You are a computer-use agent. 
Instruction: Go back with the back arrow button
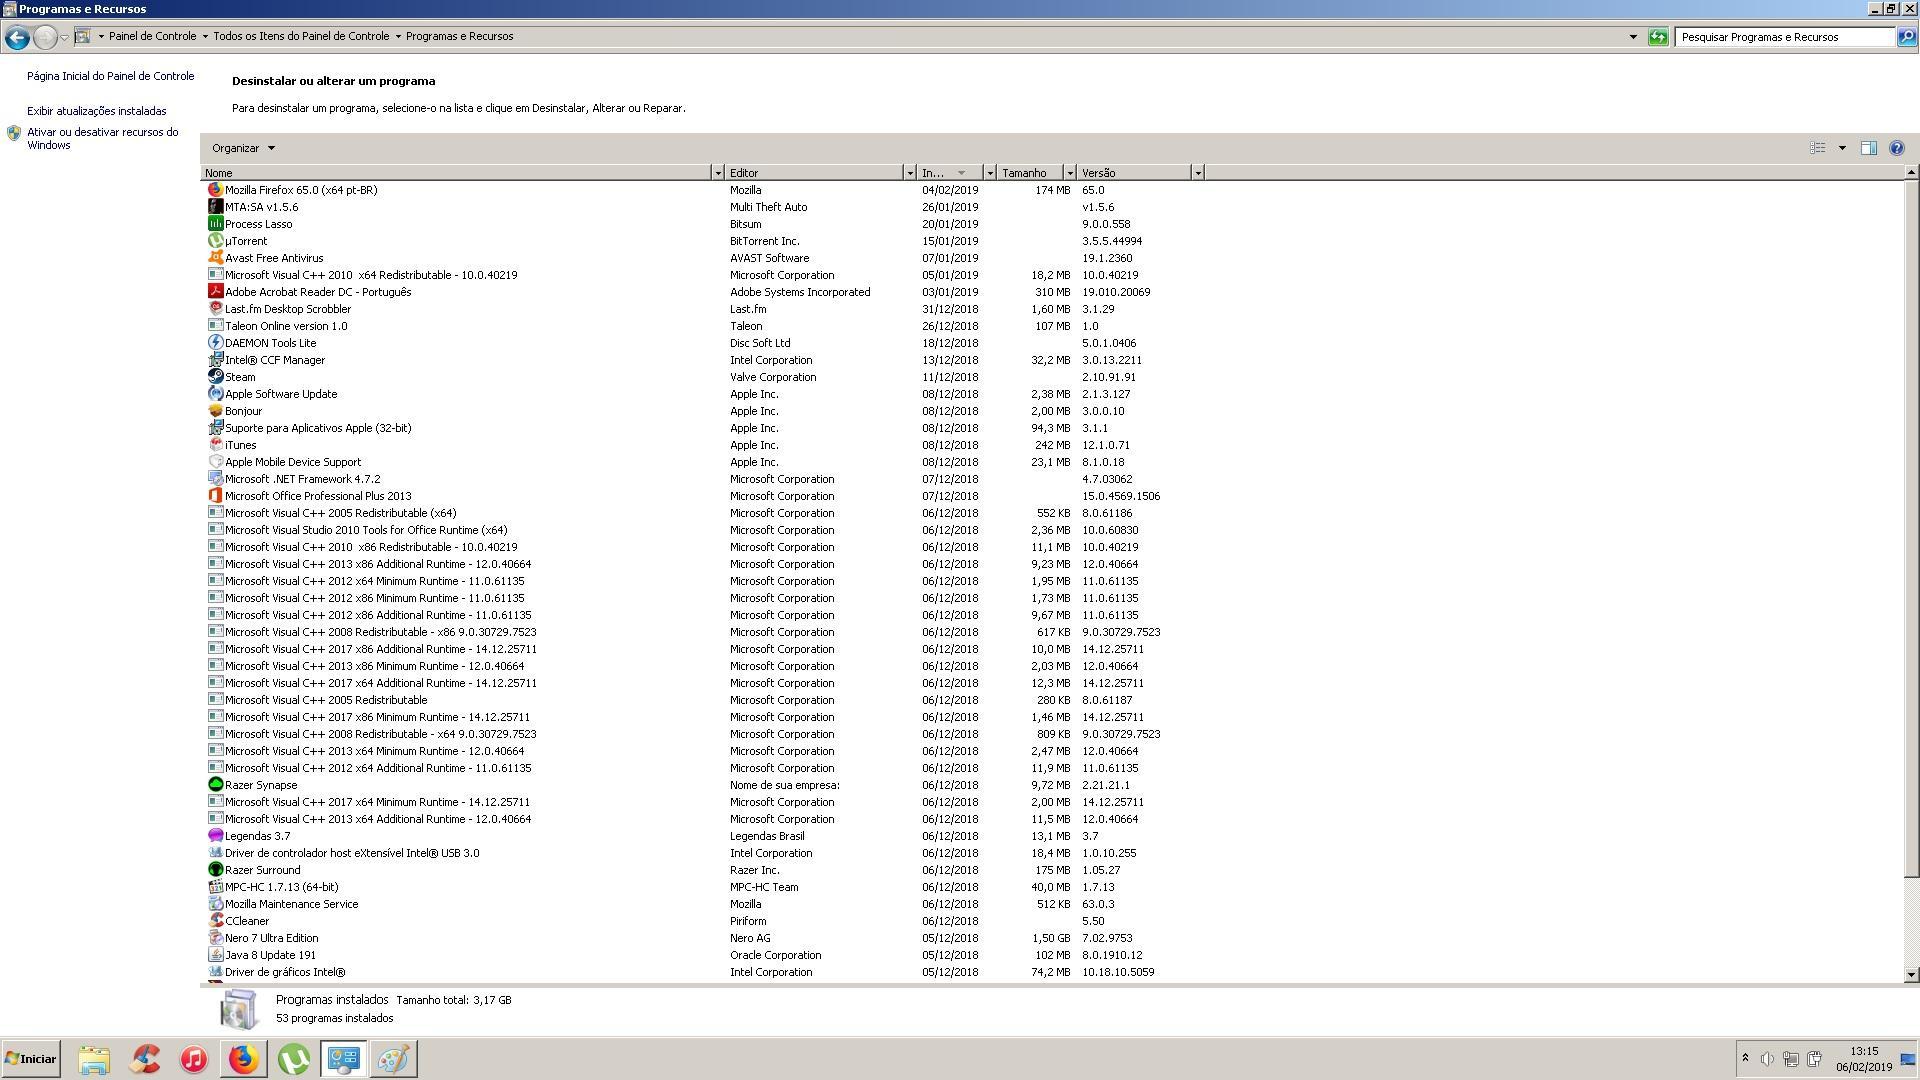pos(17,37)
